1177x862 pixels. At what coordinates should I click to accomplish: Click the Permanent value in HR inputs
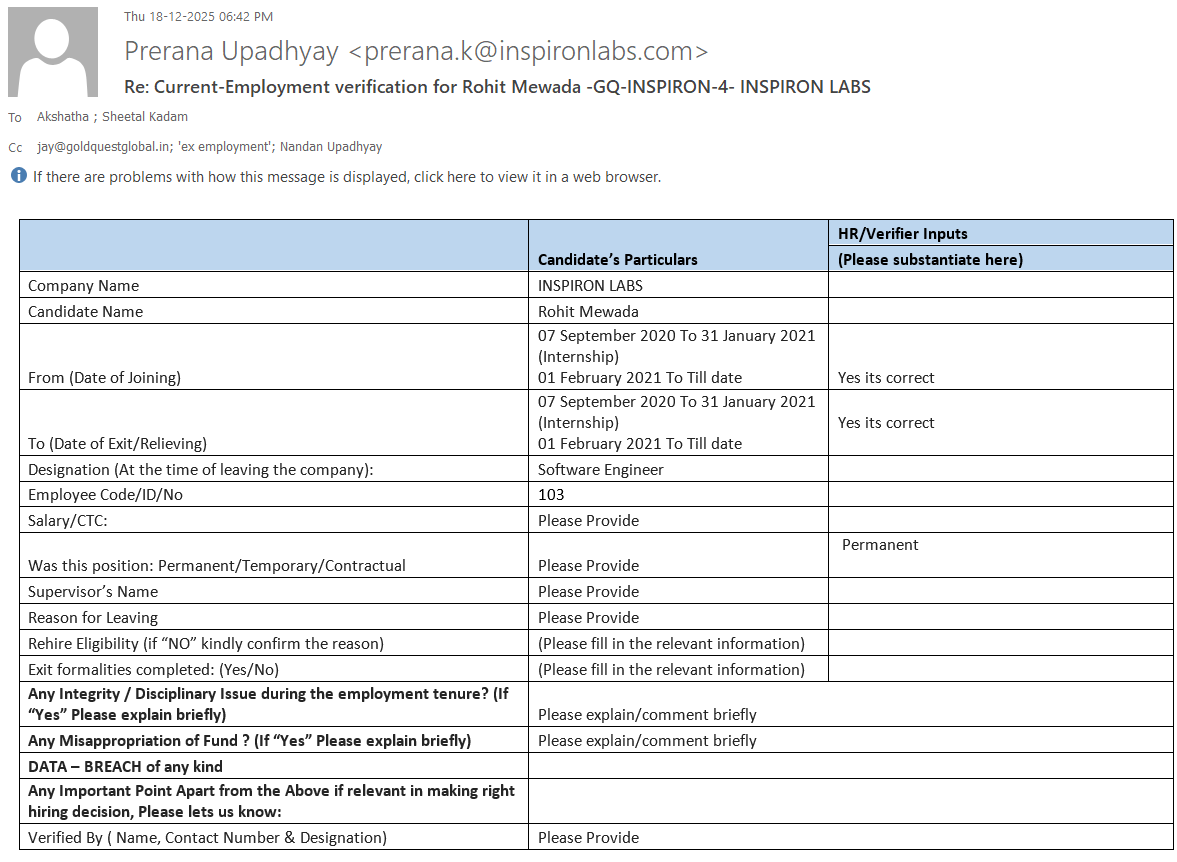coord(880,545)
